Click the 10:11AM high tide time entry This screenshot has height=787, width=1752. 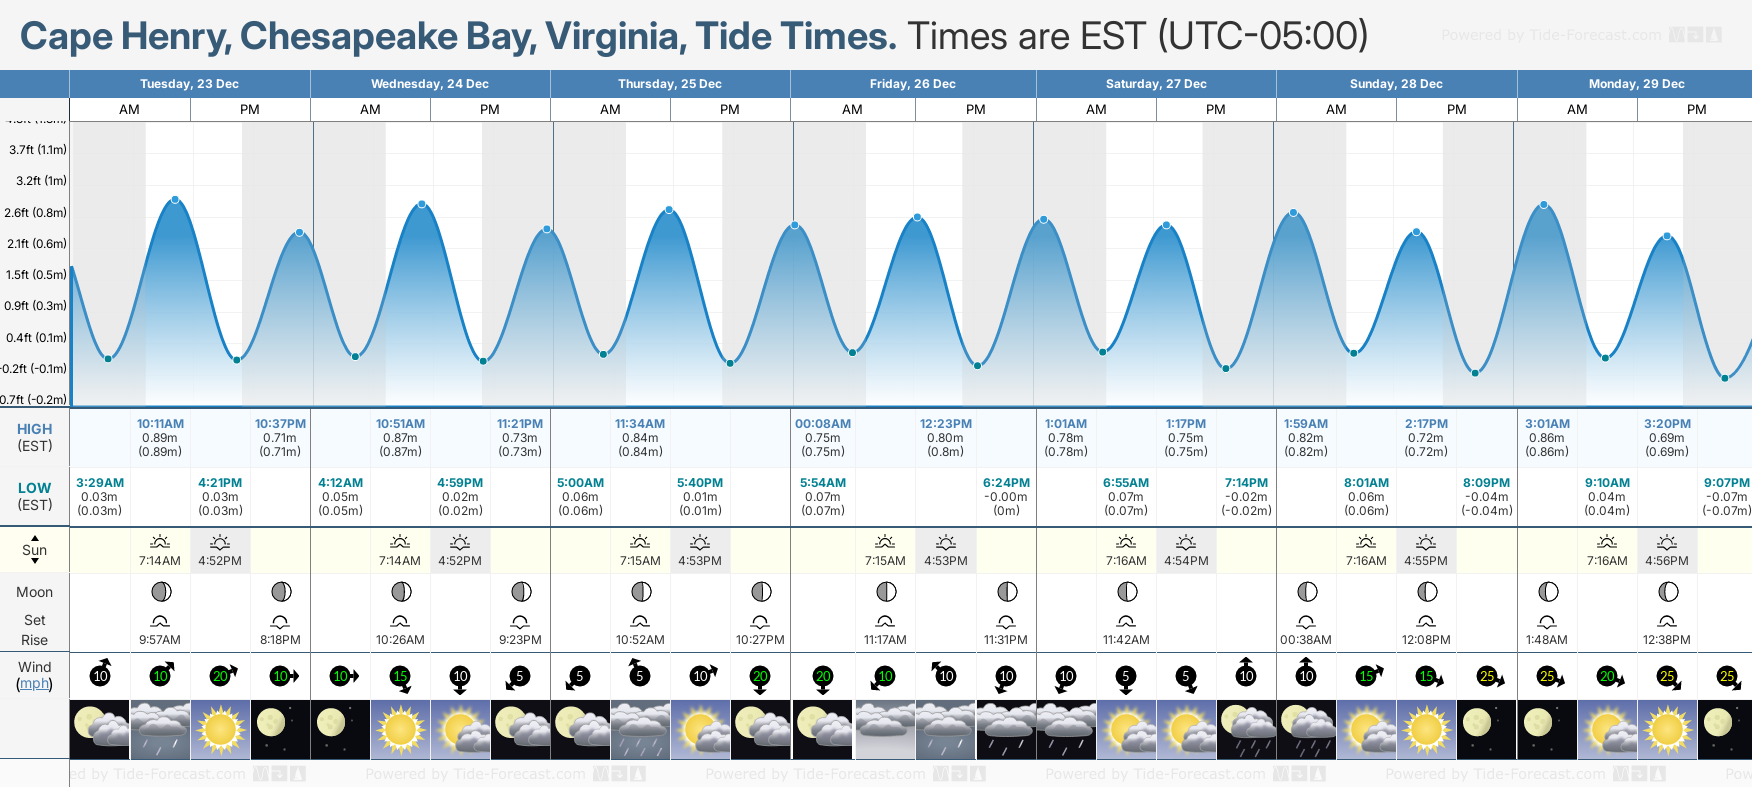pyautogui.click(x=160, y=424)
